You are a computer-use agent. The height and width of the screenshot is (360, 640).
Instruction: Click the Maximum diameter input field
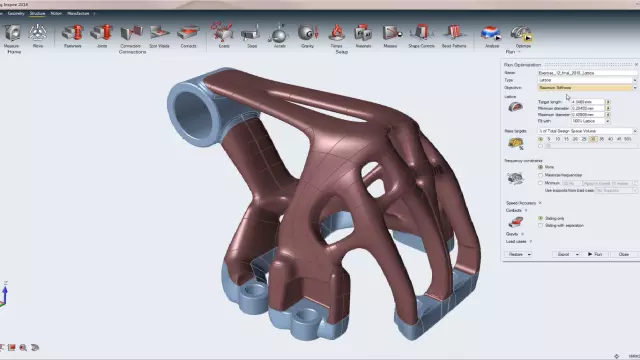click(587, 115)
